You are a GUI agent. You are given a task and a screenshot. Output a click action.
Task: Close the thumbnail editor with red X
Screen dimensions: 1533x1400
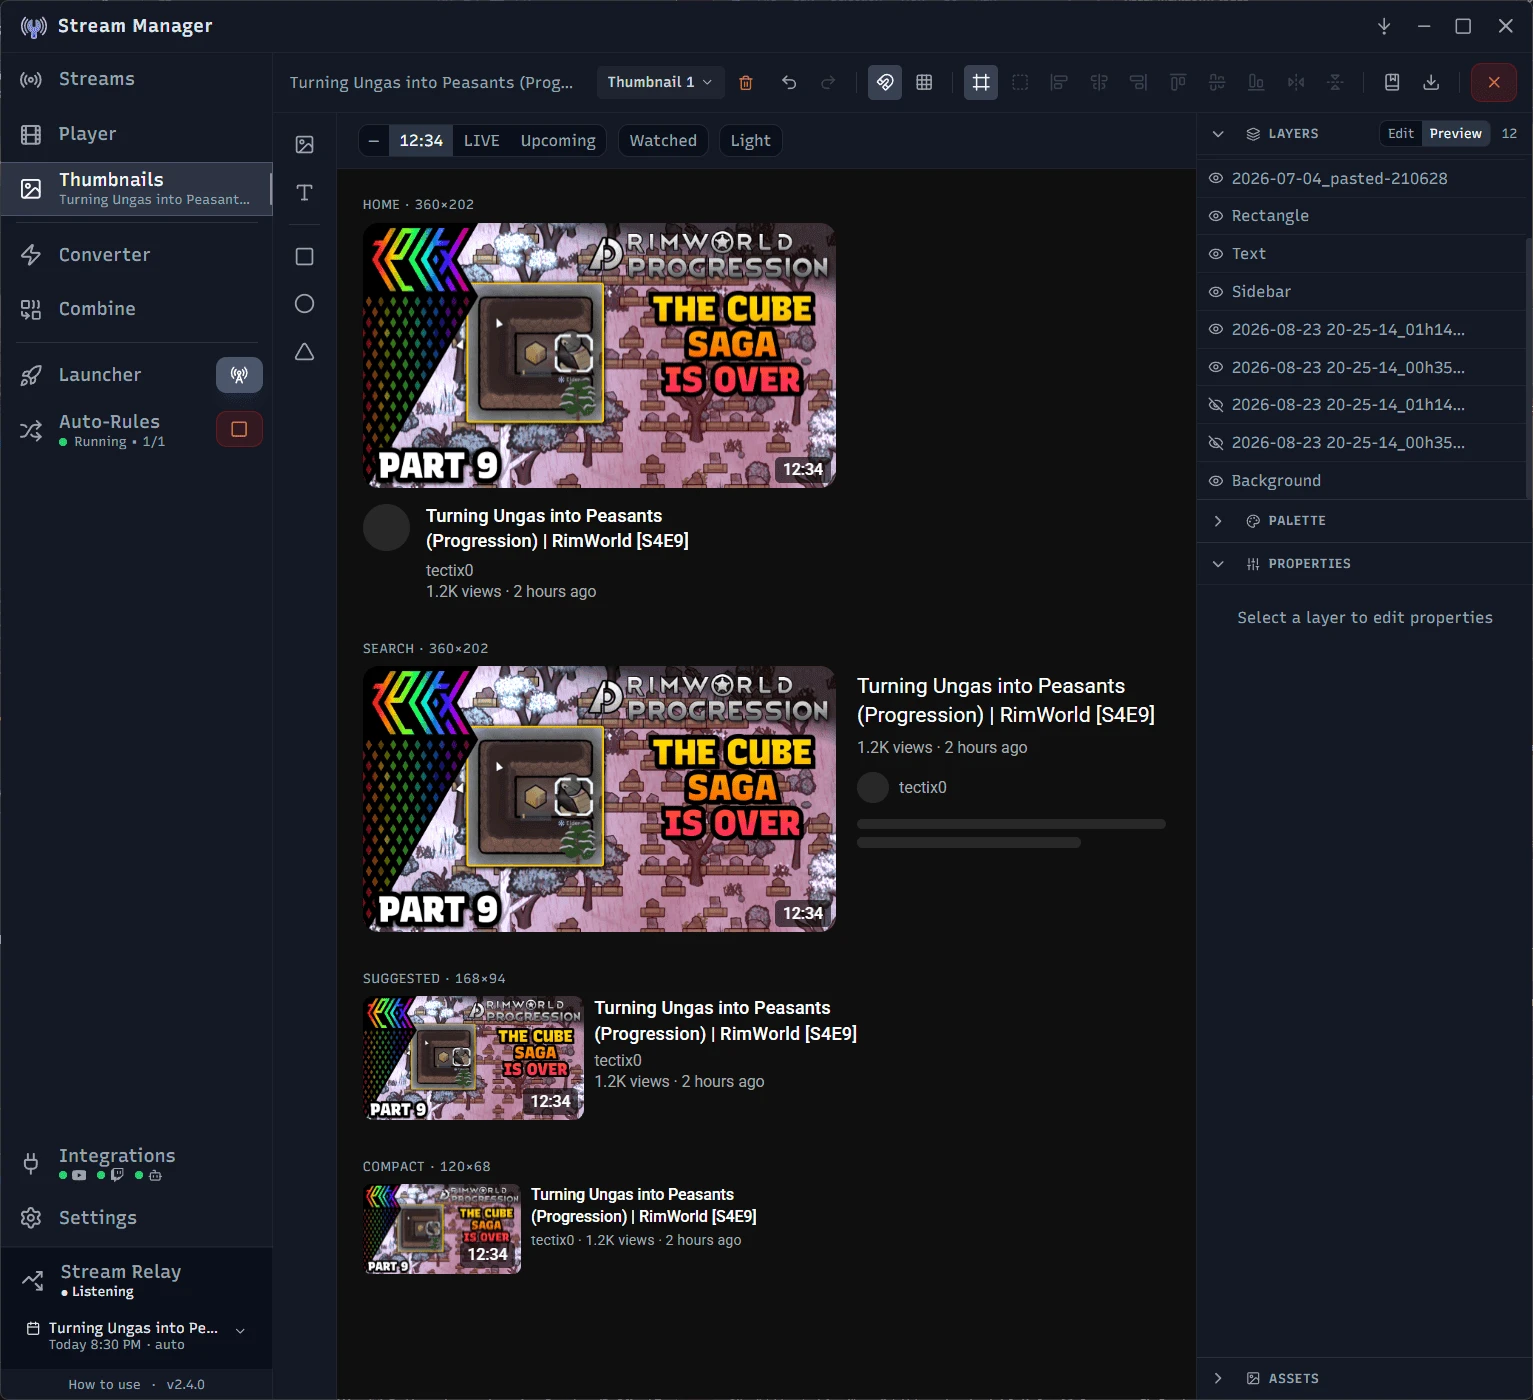1494,82
